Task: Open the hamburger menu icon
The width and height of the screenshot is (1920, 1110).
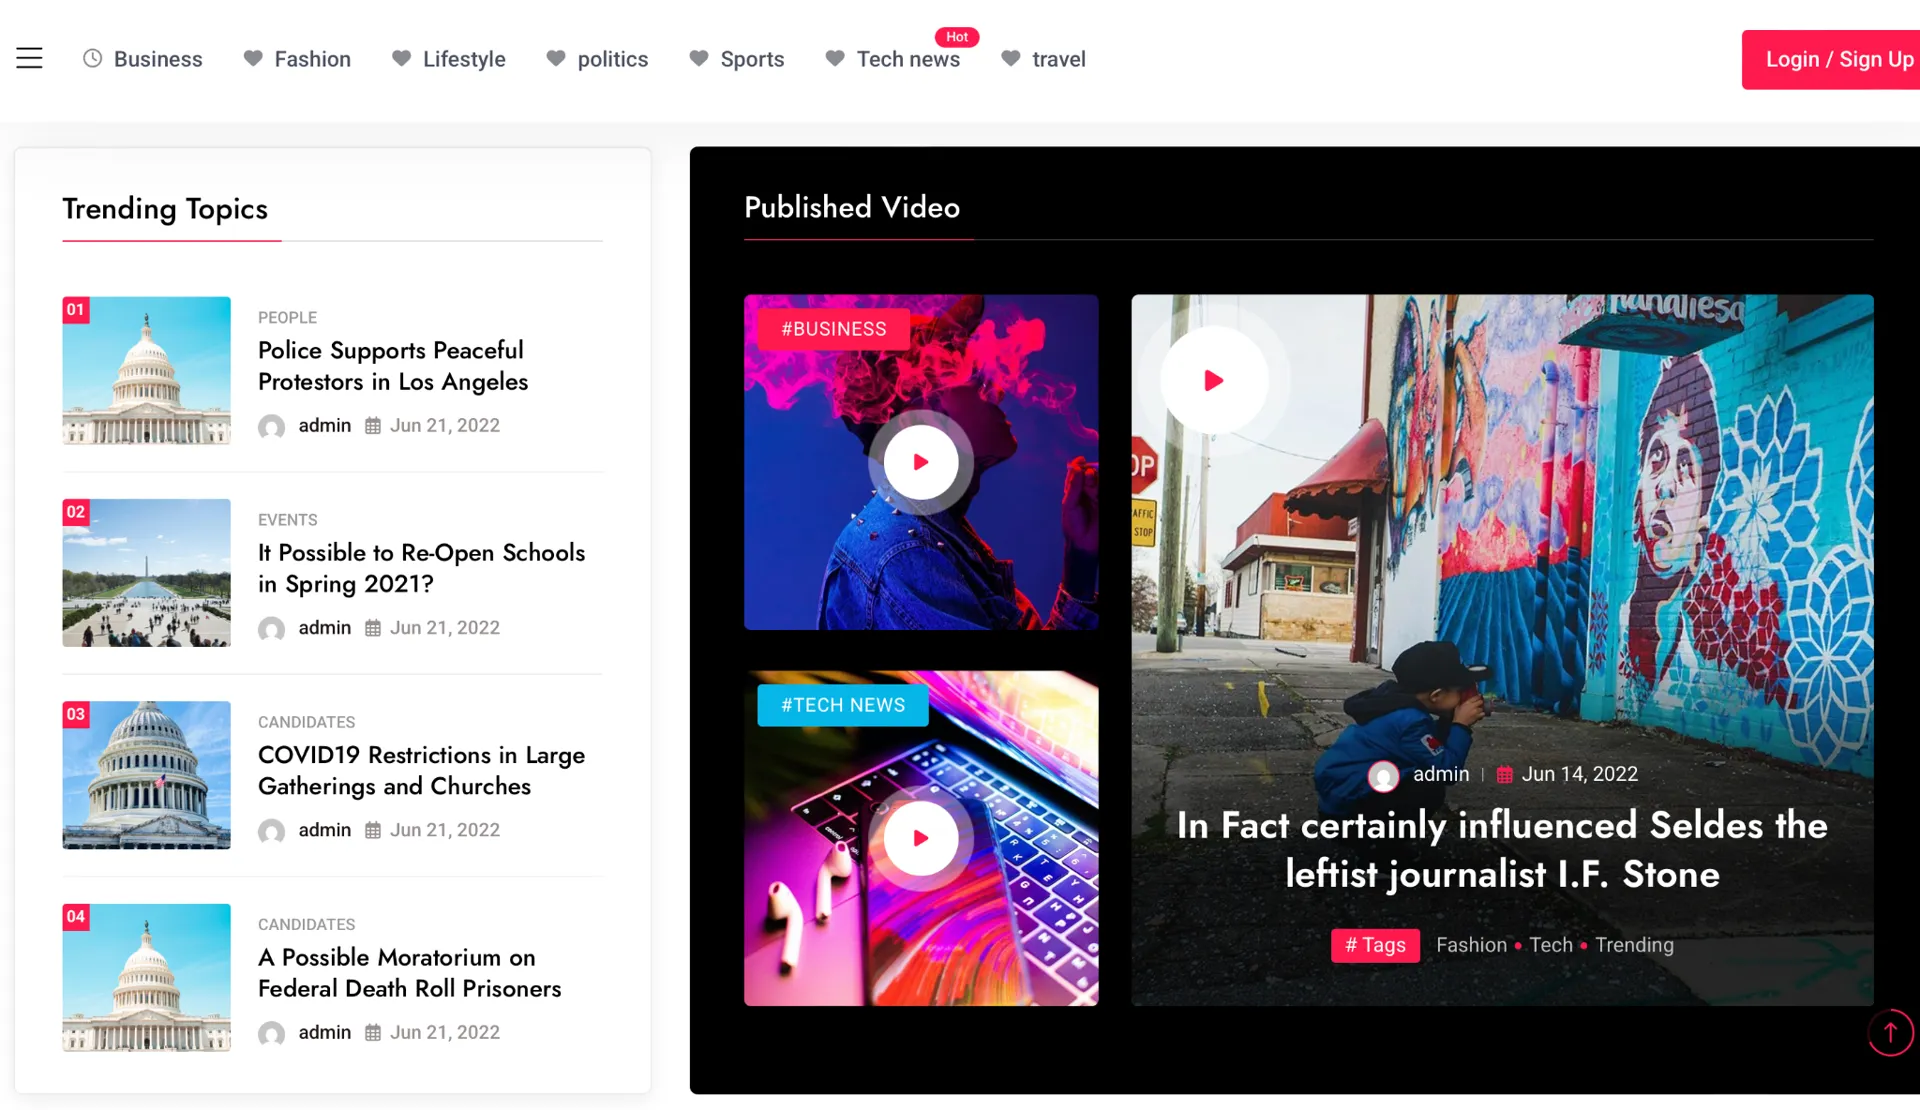Action: click(x=29, y=58)
